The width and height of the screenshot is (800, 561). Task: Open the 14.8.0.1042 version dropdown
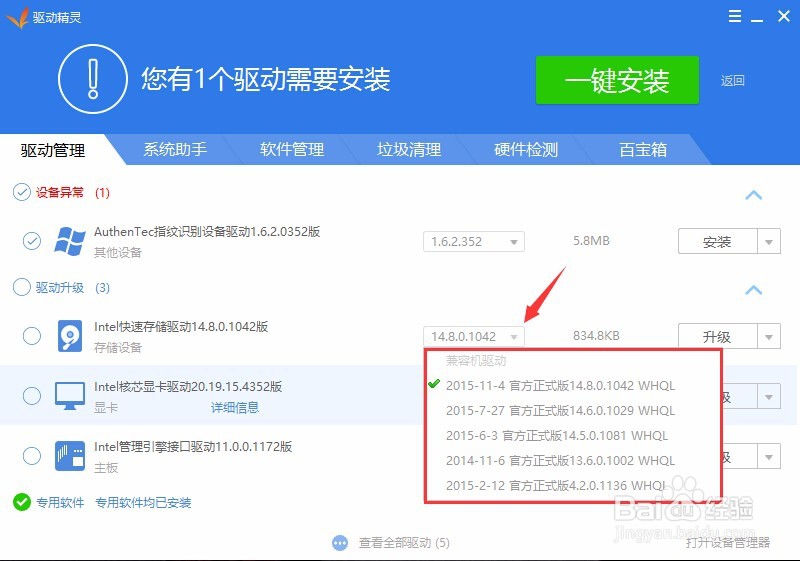pos(474,337)
